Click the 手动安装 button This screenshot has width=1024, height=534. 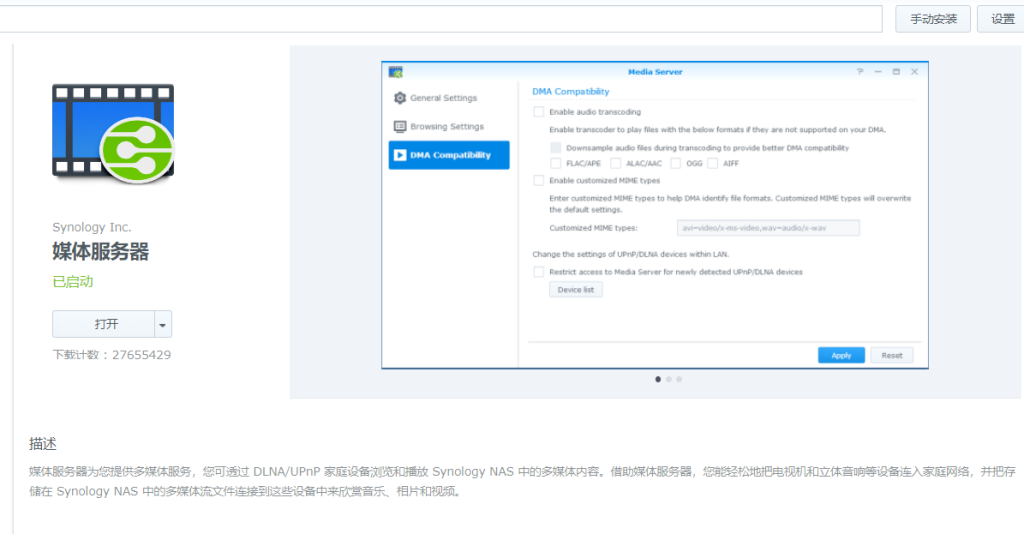933,19
